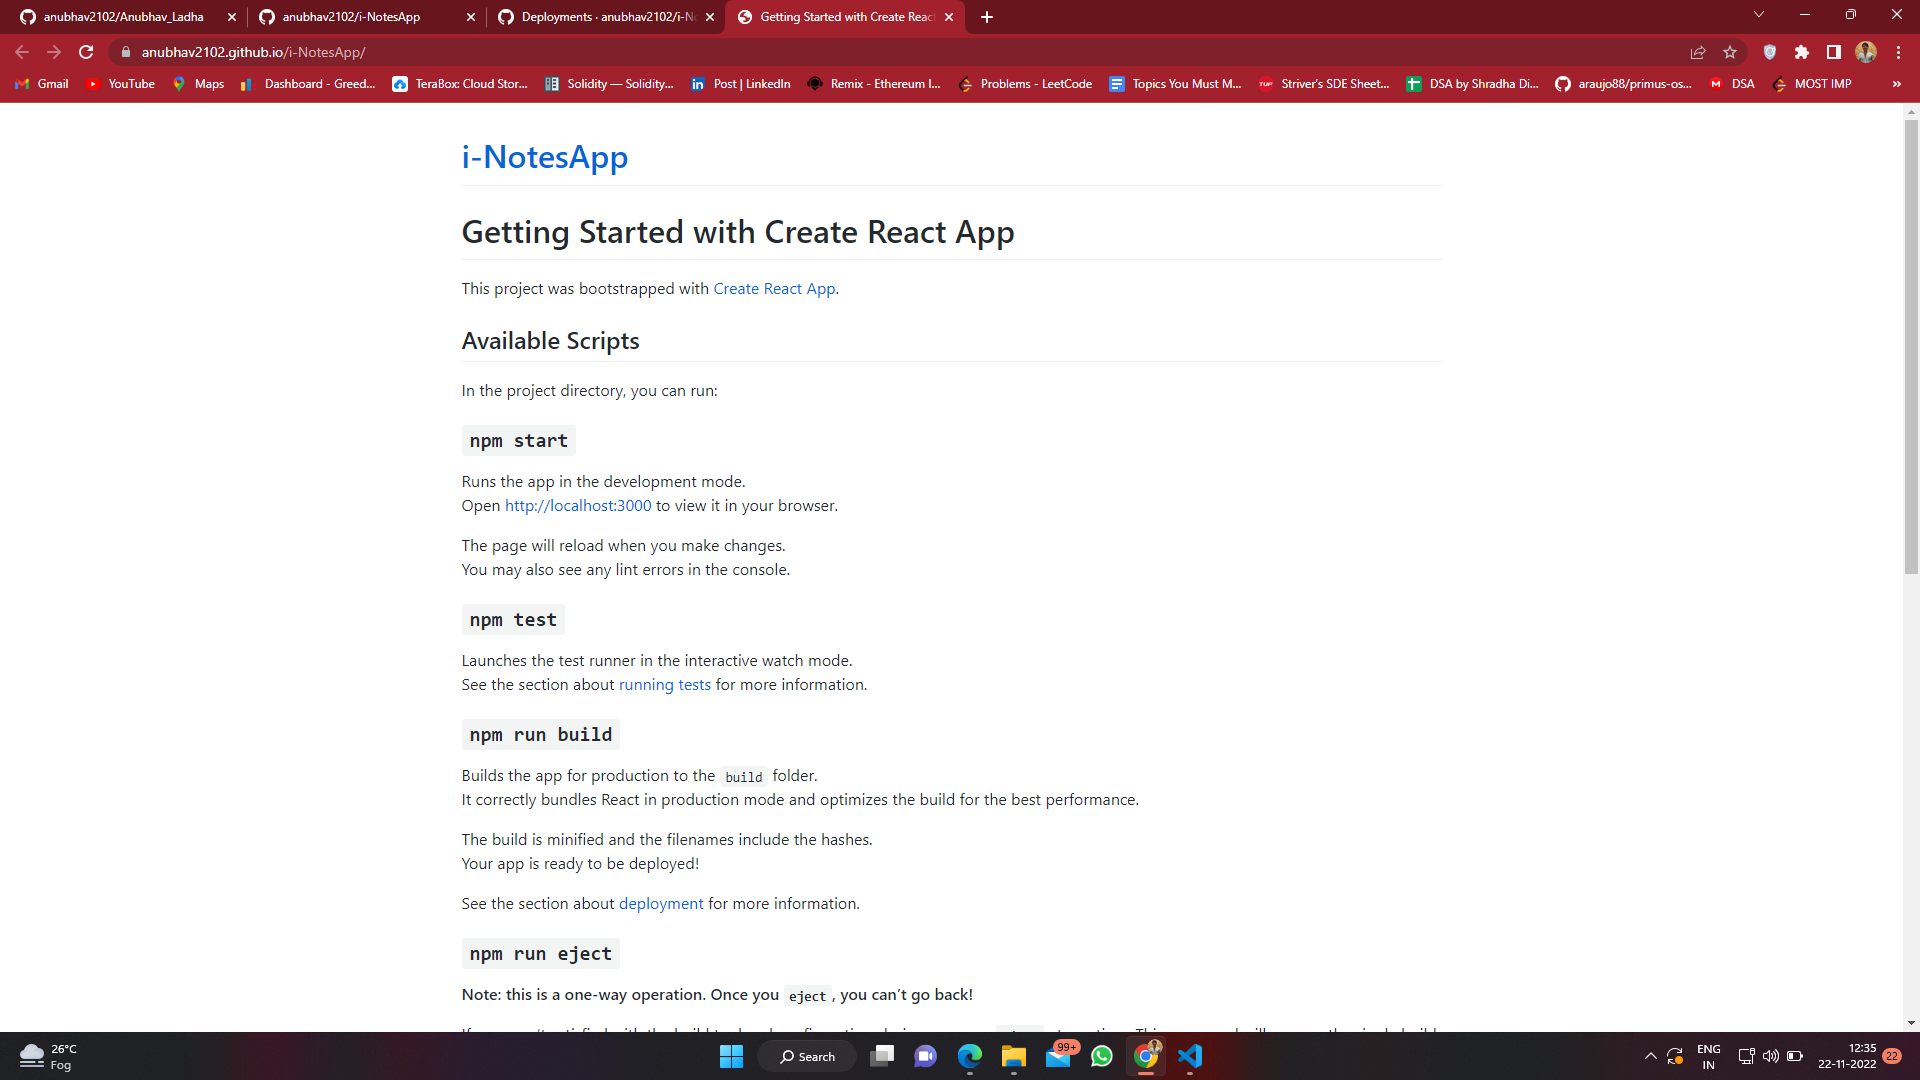Open the Extensions puzzle icon

pyautogui.click(x=1802, y=52)
